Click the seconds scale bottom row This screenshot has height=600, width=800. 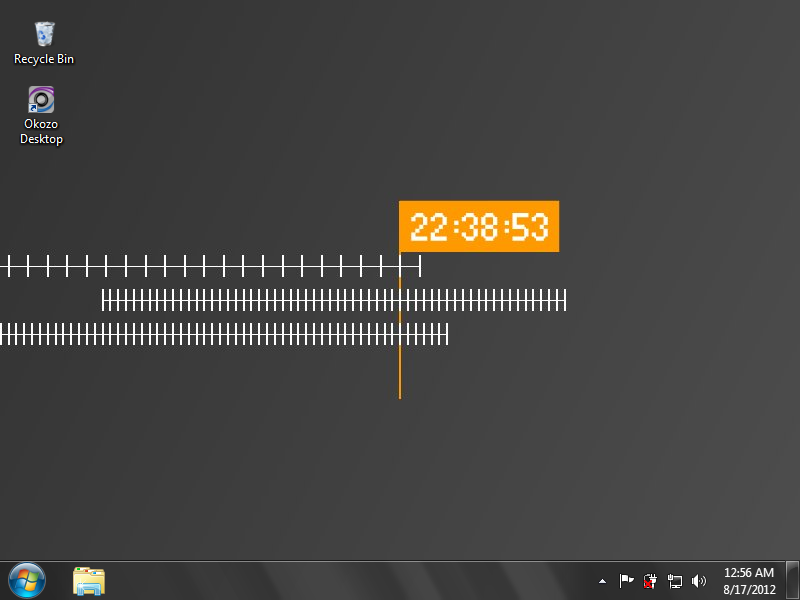pos(224,334)
